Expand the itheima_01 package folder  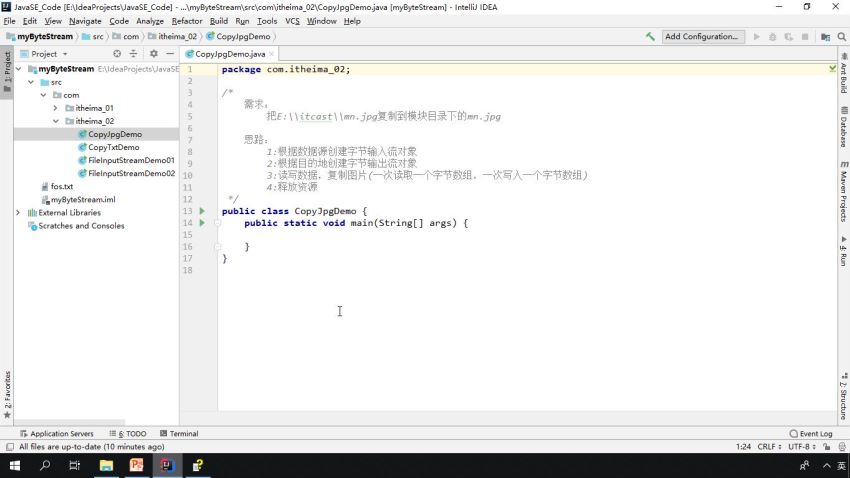(x=56, y=108)
